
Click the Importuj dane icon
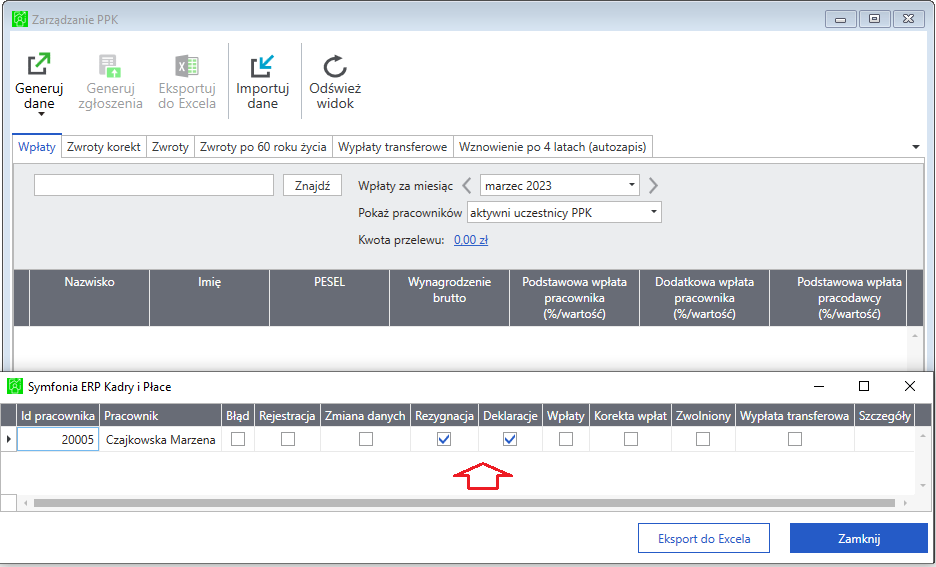(262, 66)
